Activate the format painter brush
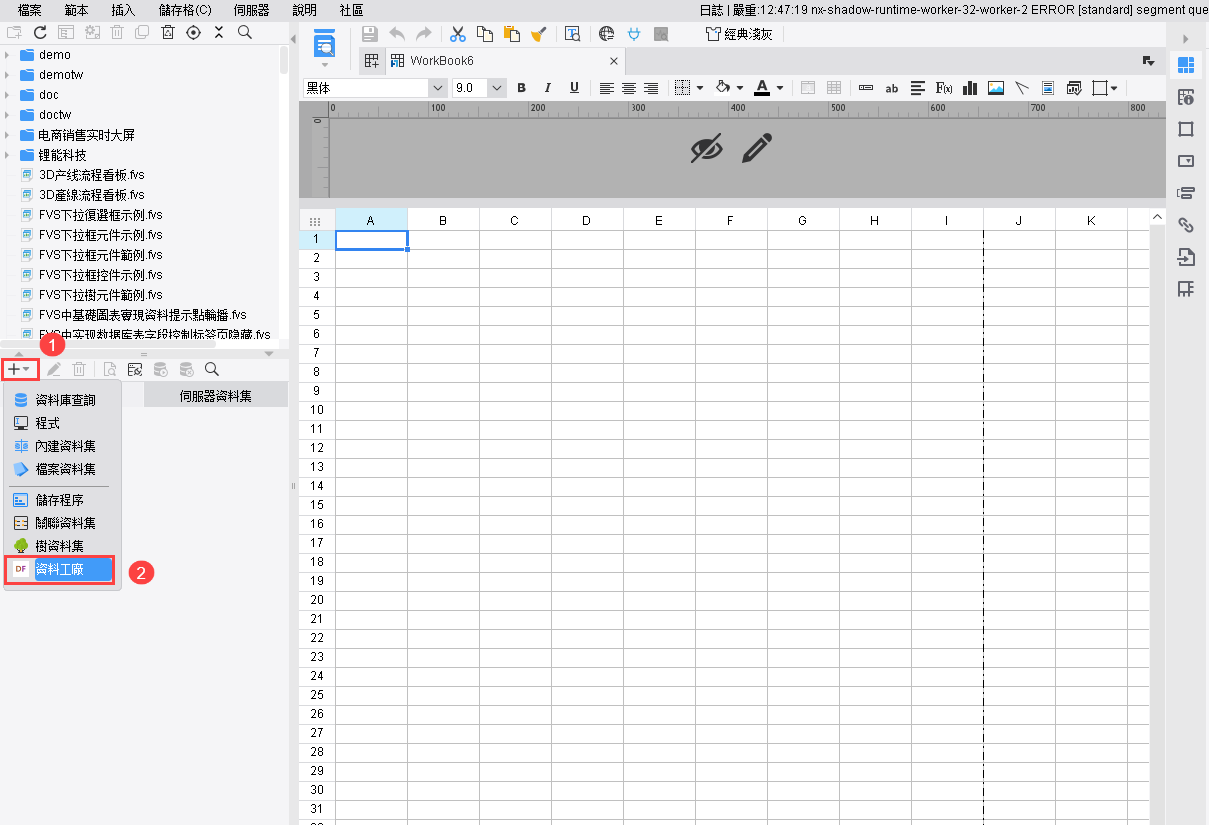 pos(538,34)
